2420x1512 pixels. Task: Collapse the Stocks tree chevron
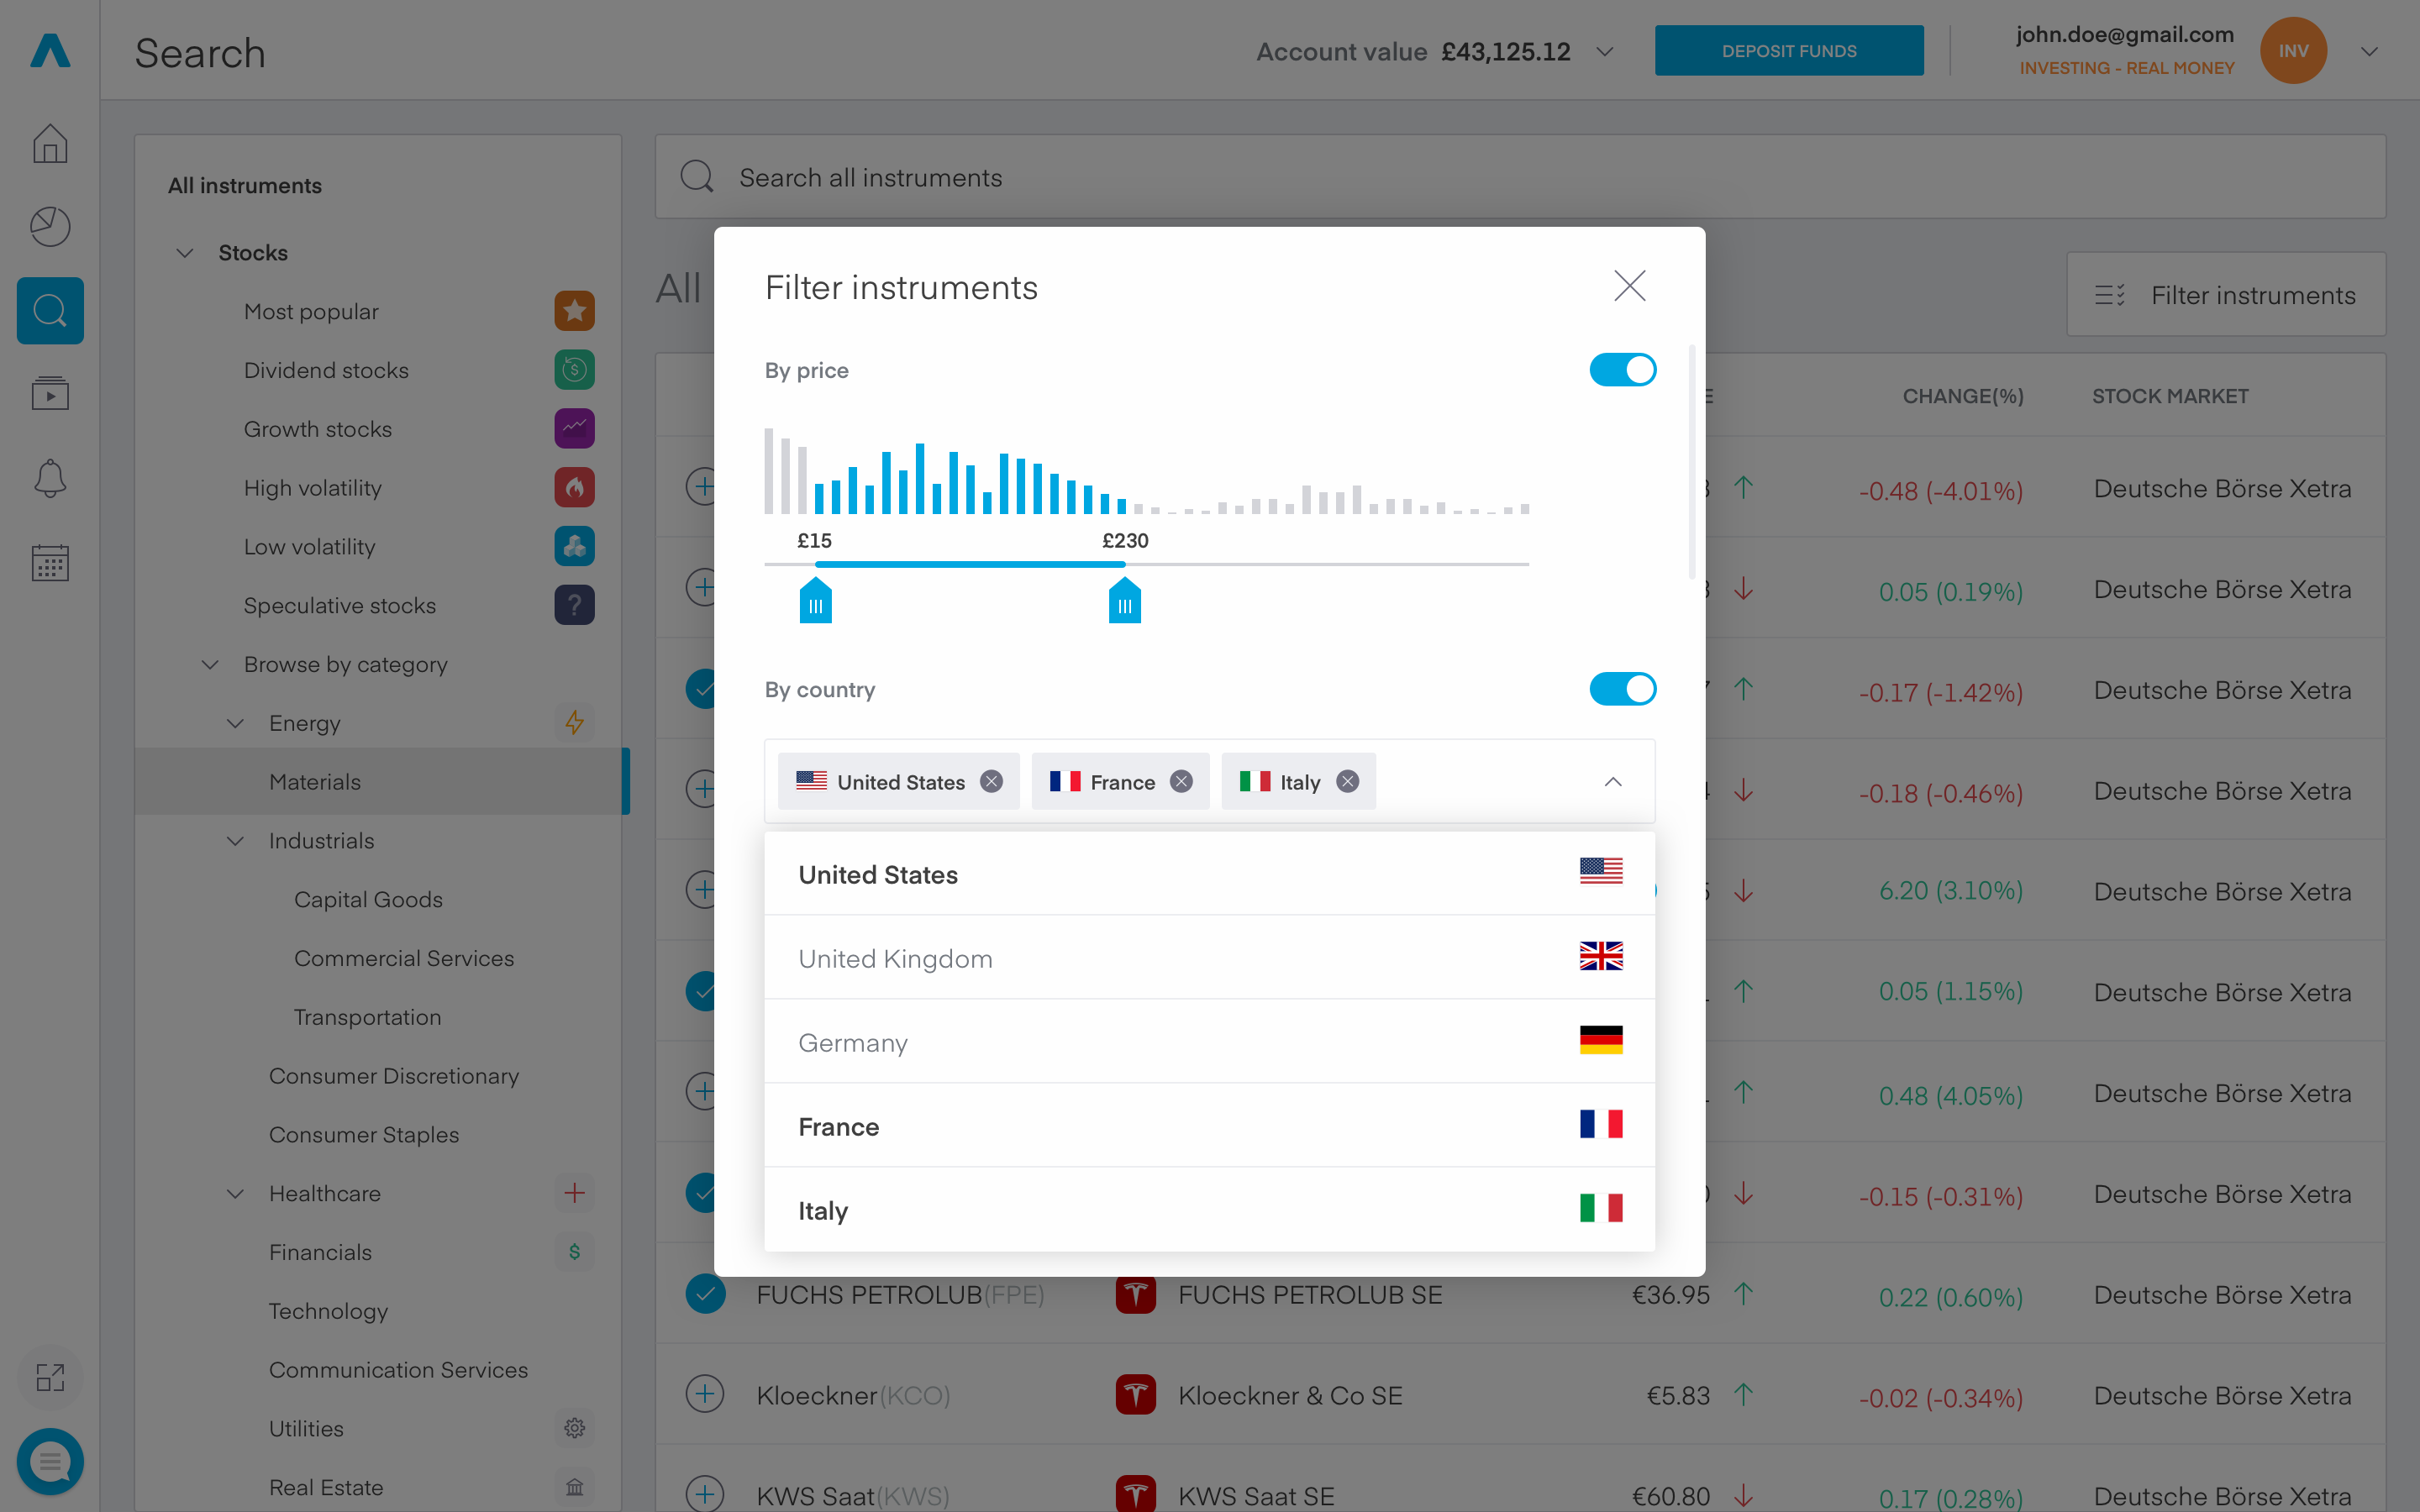point(185,253)
